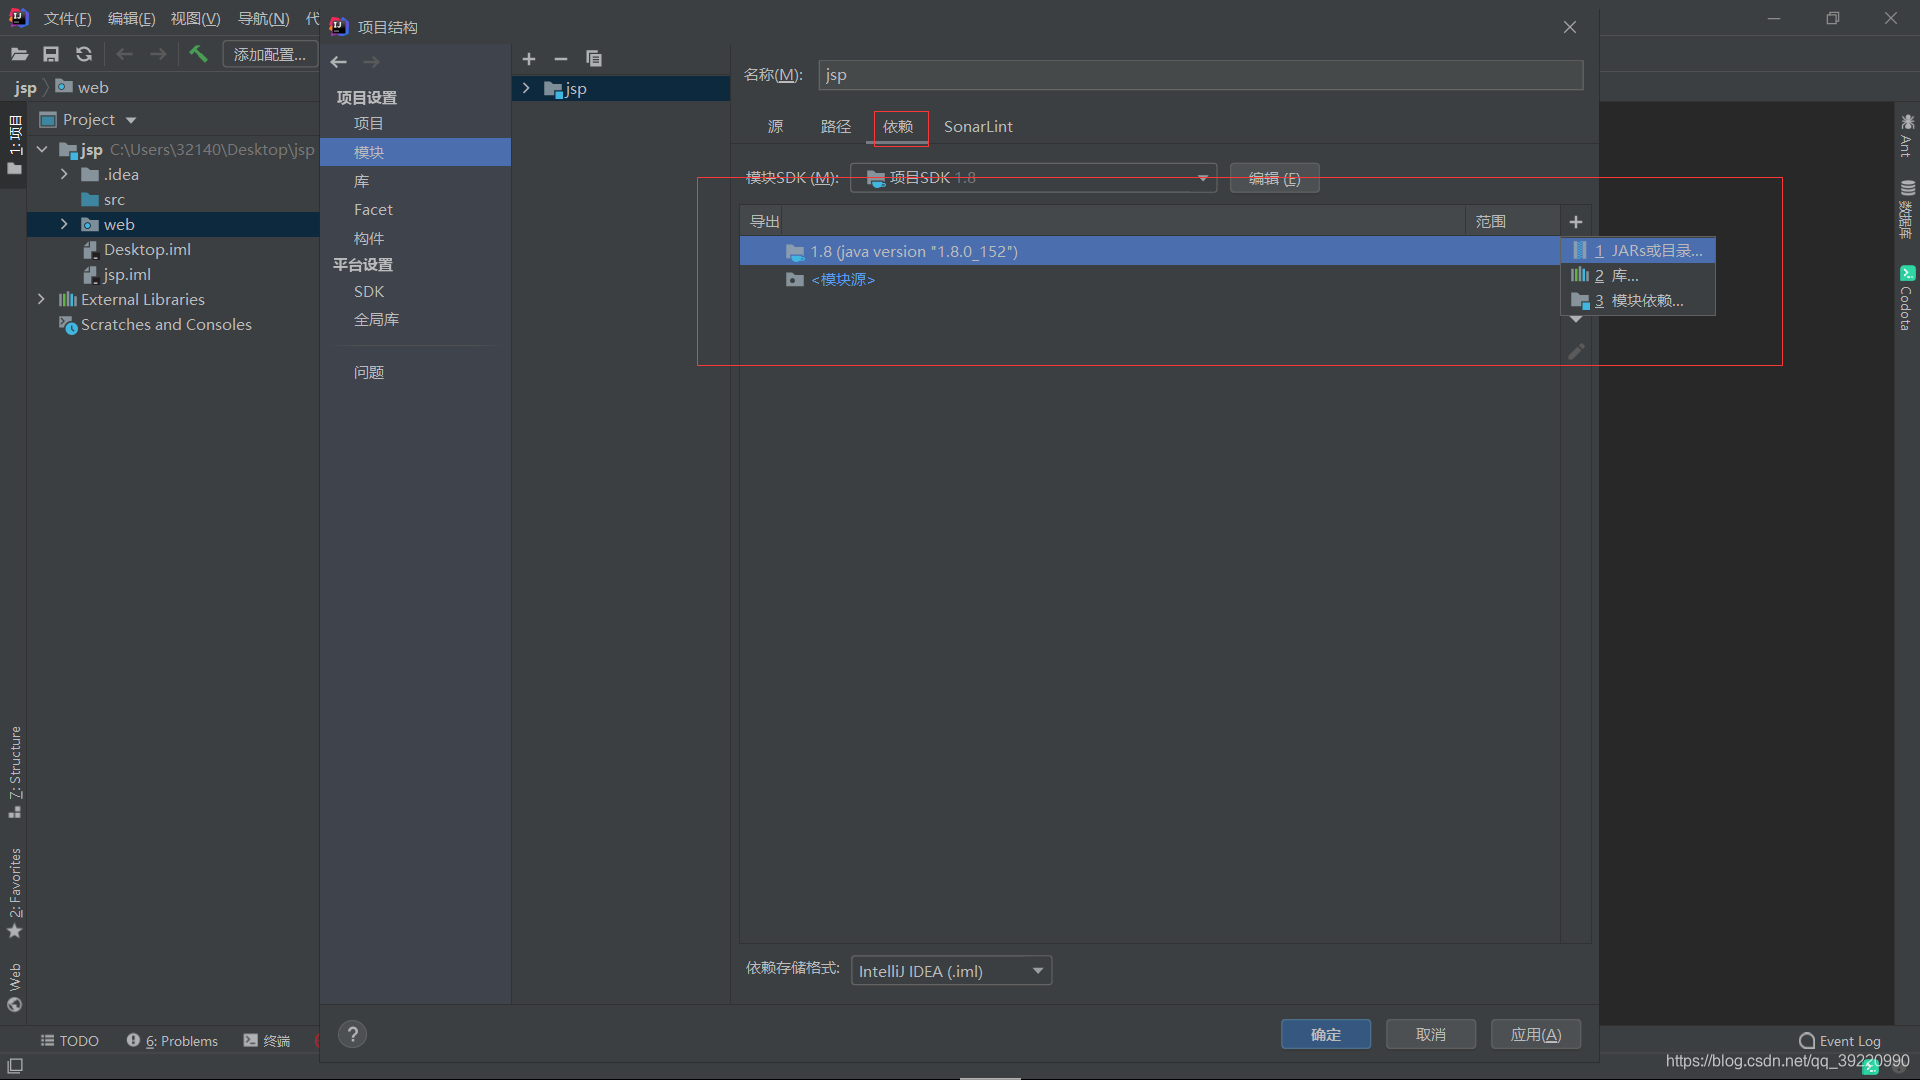Expand the jsp module tree node
Screen dimensions: 1920x1080
[x=526, y=89]
